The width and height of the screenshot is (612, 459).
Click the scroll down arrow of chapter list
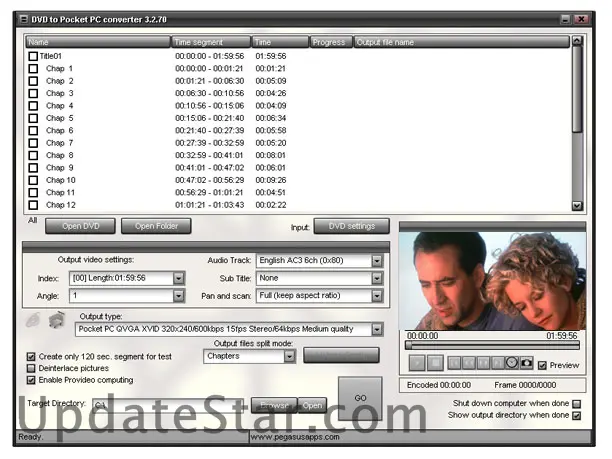point(577,206)
